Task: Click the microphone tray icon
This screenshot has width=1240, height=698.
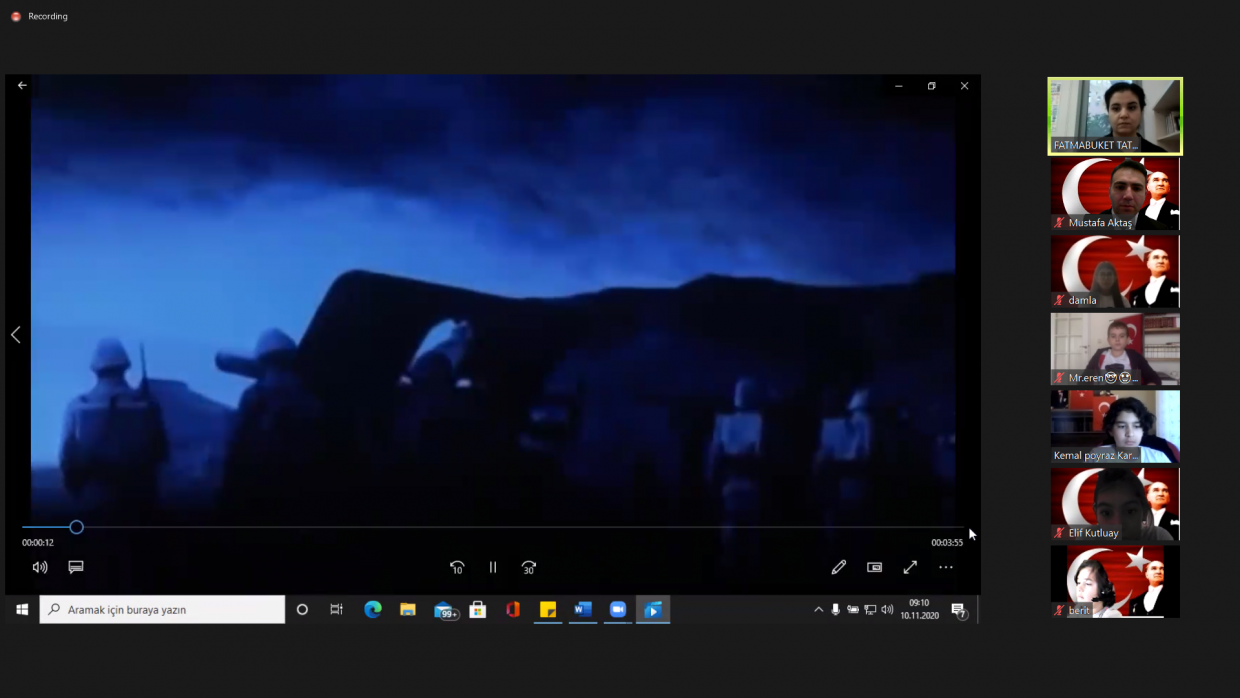Action: tap(836, 609)
